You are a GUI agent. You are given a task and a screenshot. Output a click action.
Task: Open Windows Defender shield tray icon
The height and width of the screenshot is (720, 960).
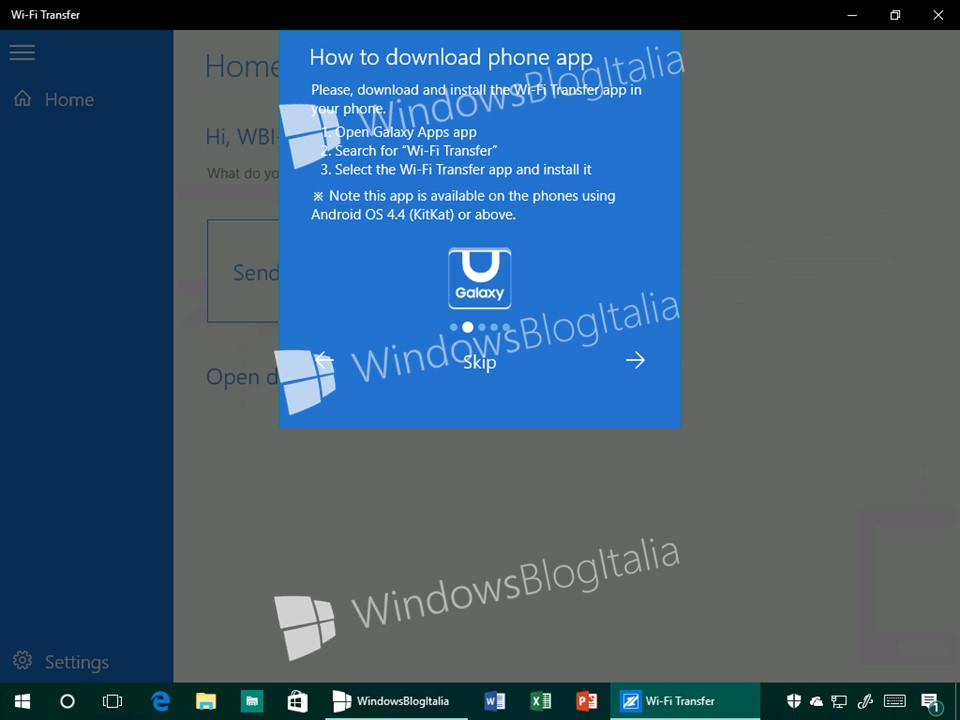[793, 701]
